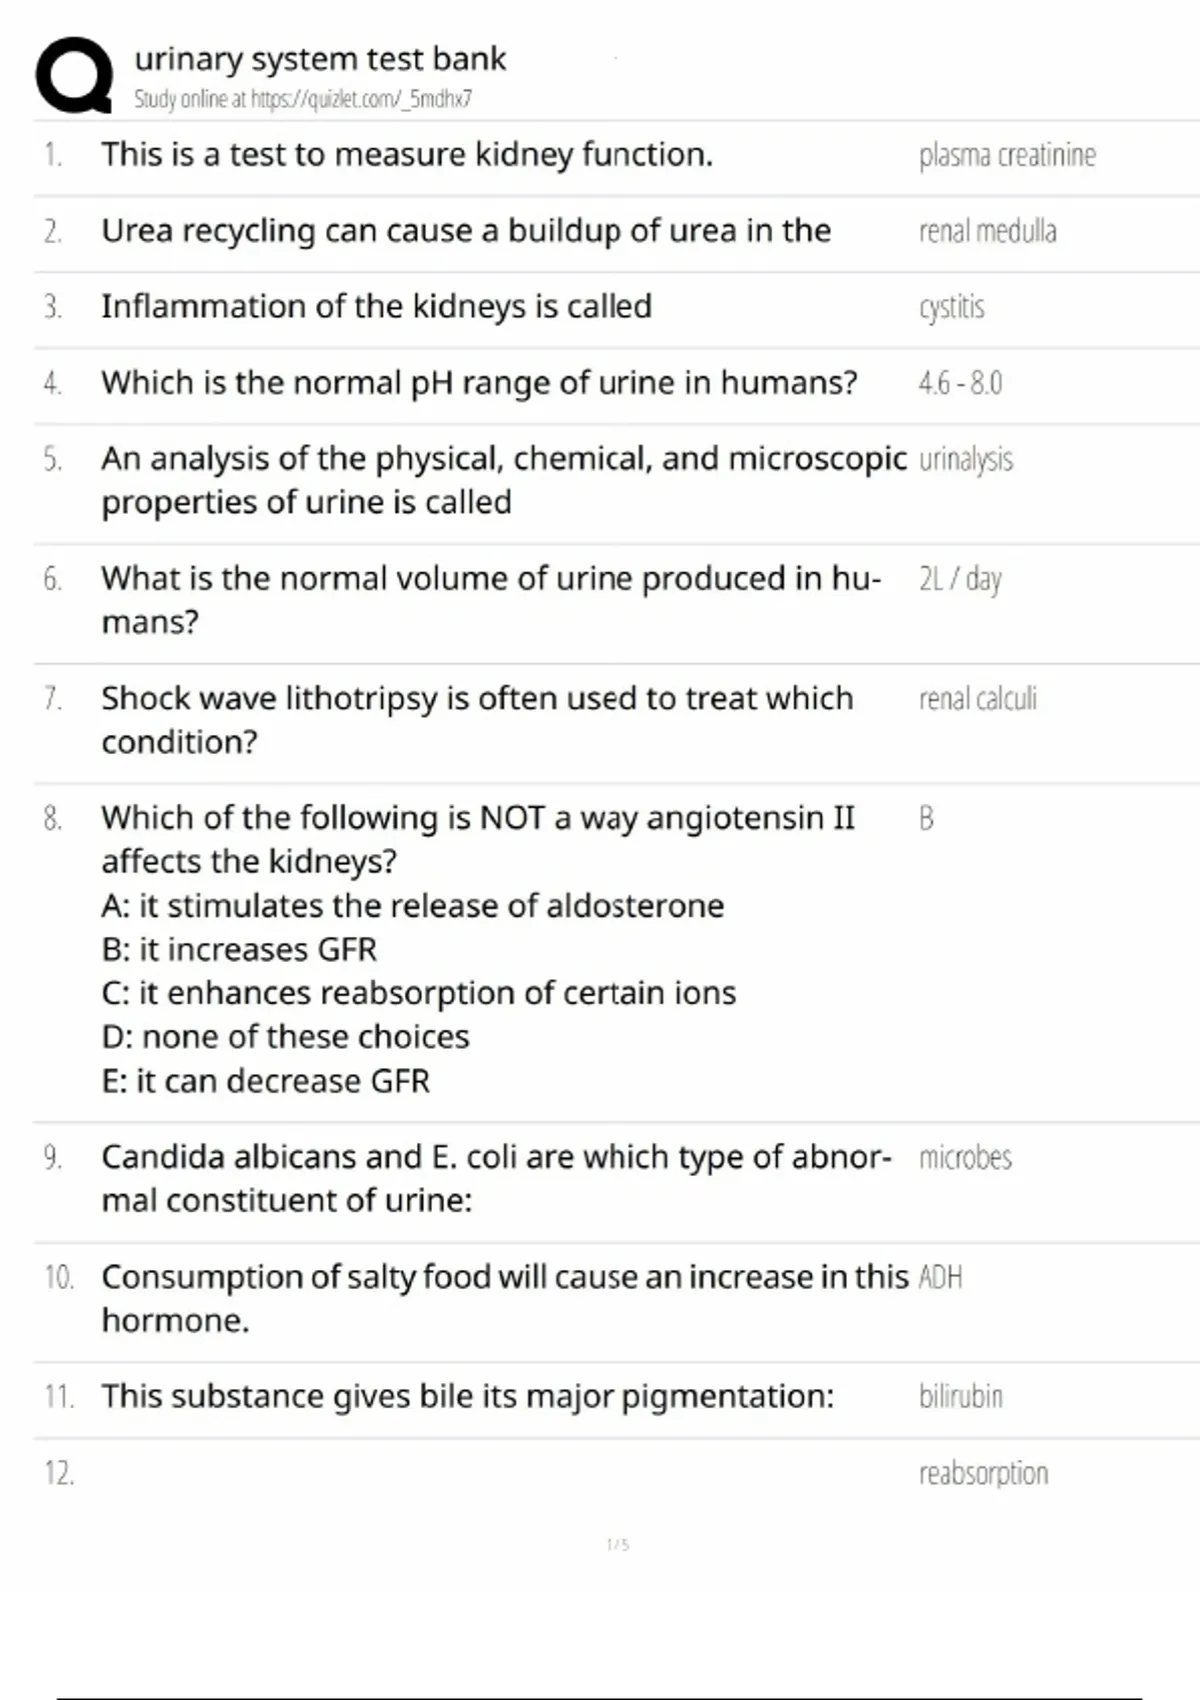This screenshot has width=1200, height=1700.
Task: Select the 'renal calculi' answer
Action: [977, 699]
